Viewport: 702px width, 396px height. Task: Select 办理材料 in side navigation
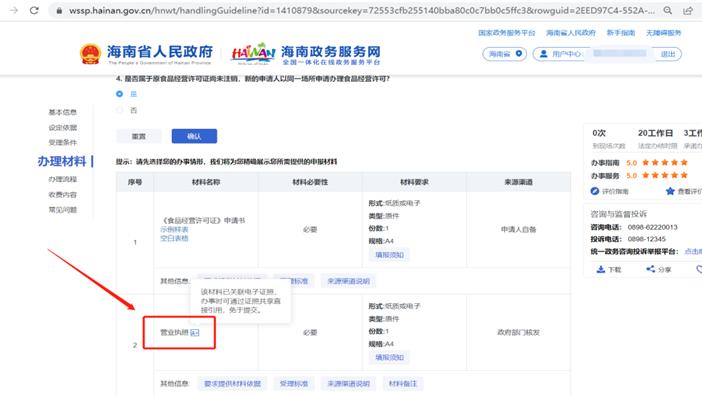[62, 161]
